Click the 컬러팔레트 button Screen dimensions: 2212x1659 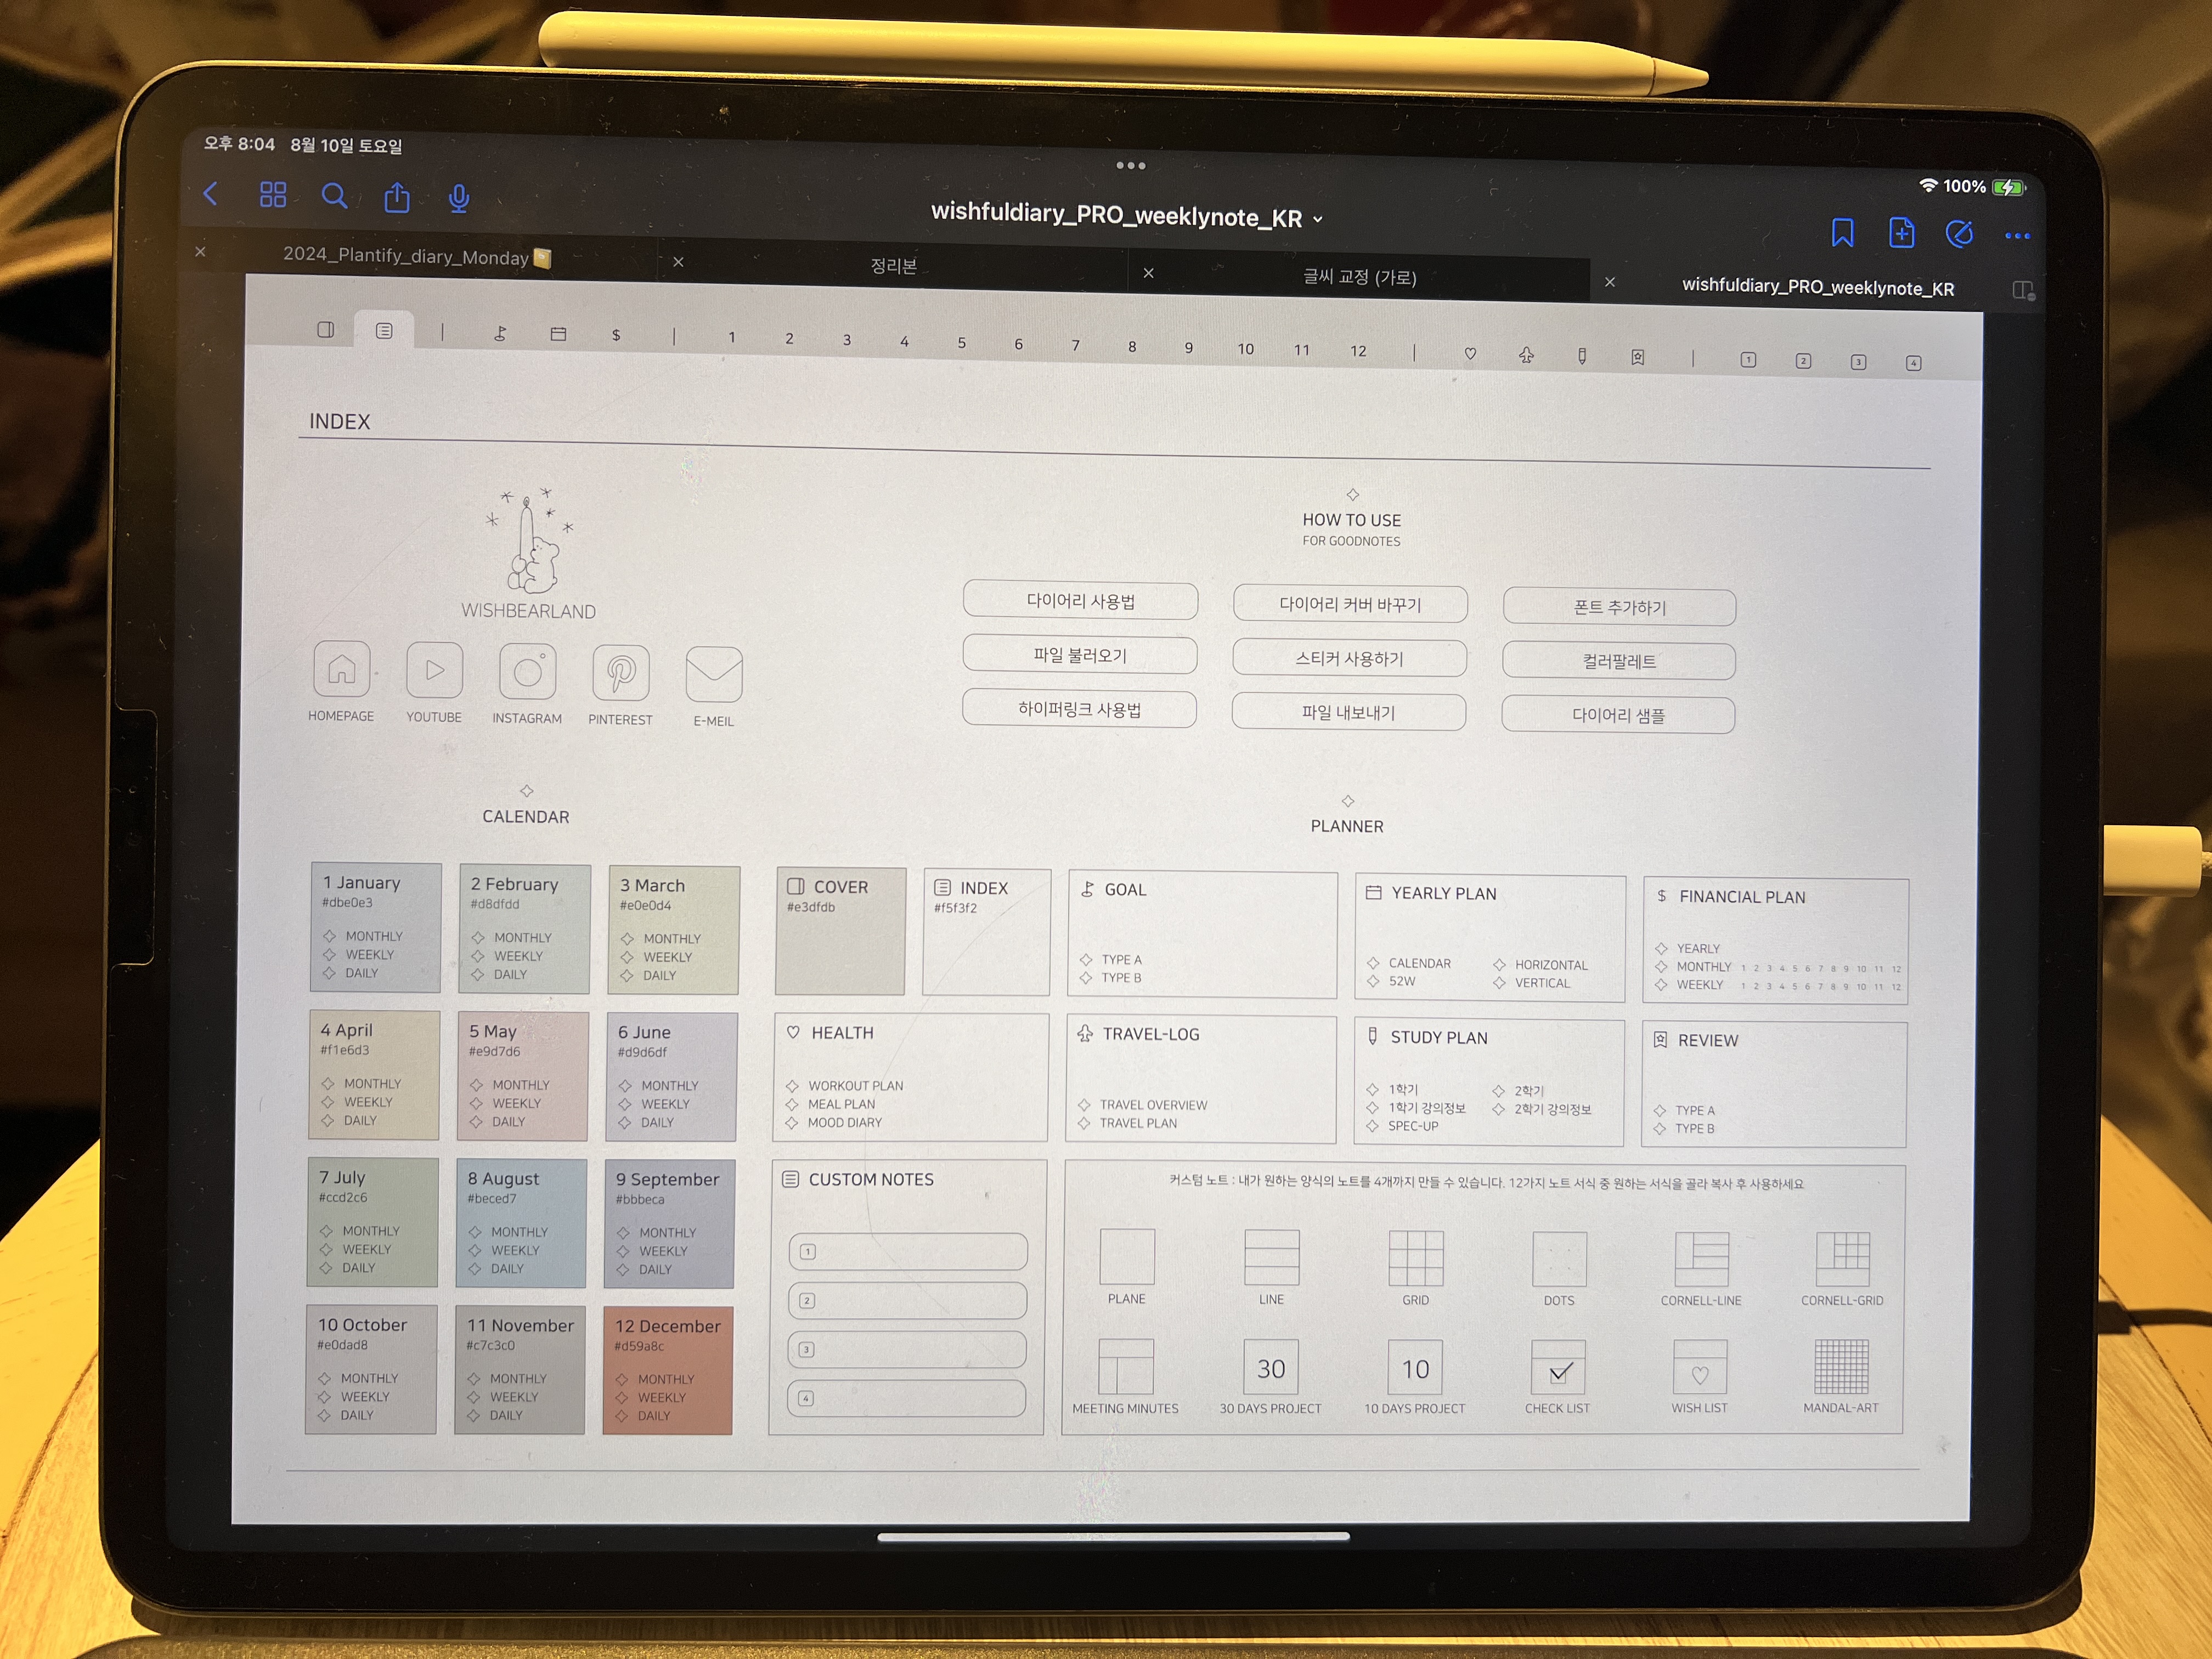1618,661
